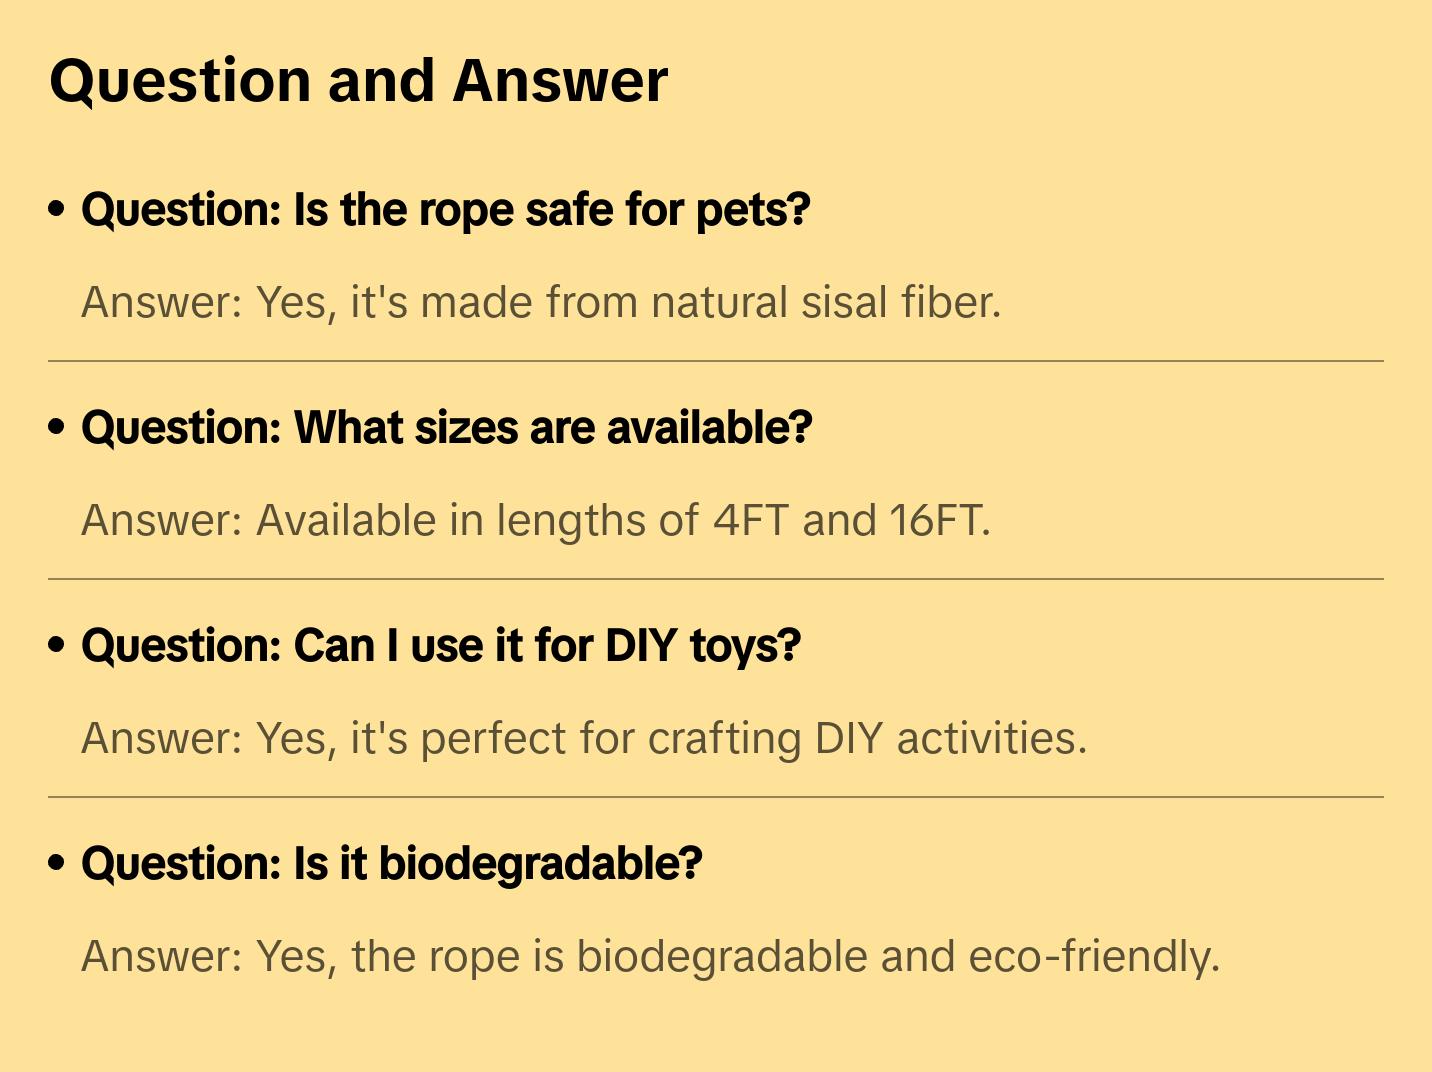Click the 'What sizes are available?' question
This screenshot has width=1432, height=1072.
446,428
